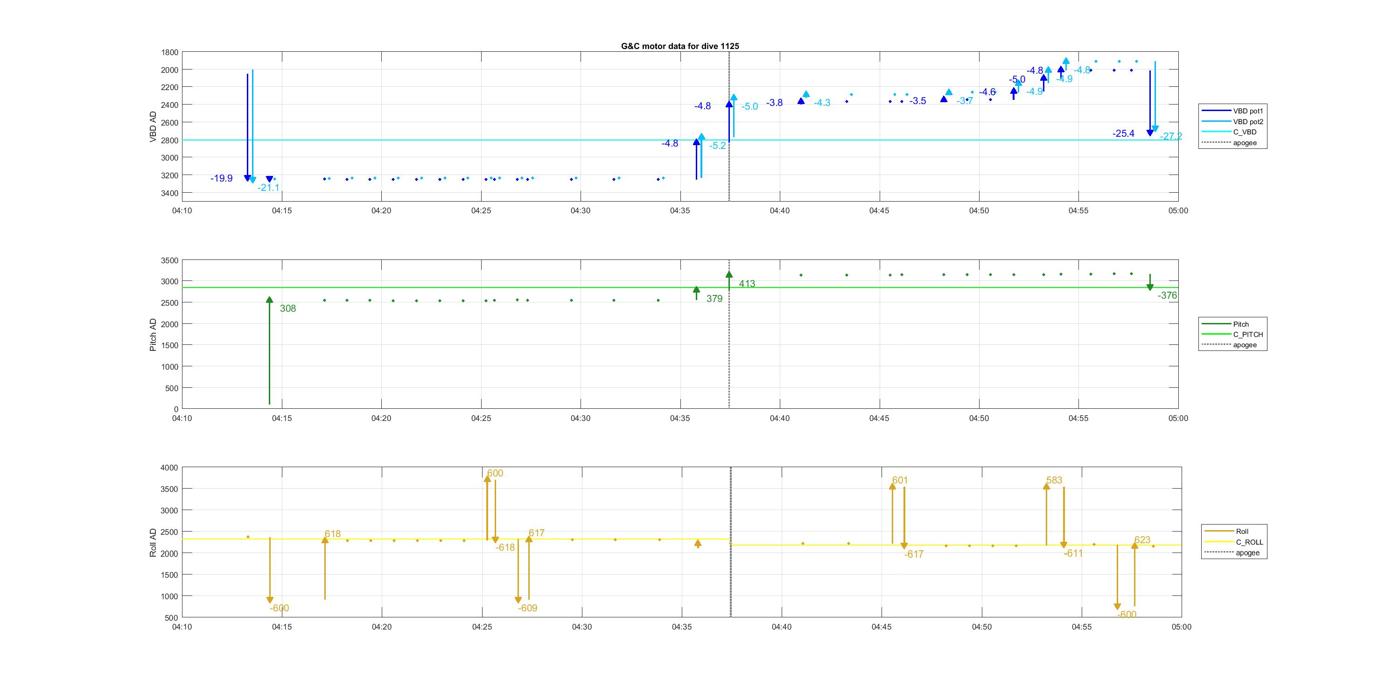1400x693 pixels.
Task: Select the 'C_PITCH' legend entry
Action: pyautogui.click(x=1234, y=334)
